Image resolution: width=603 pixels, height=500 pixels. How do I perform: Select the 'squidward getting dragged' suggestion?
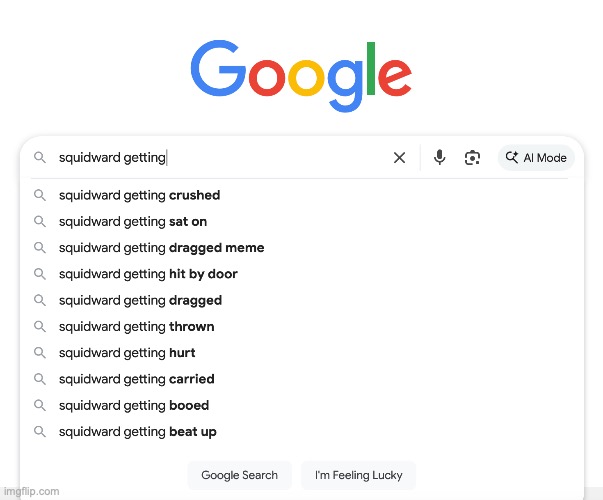tap(302, 300)
